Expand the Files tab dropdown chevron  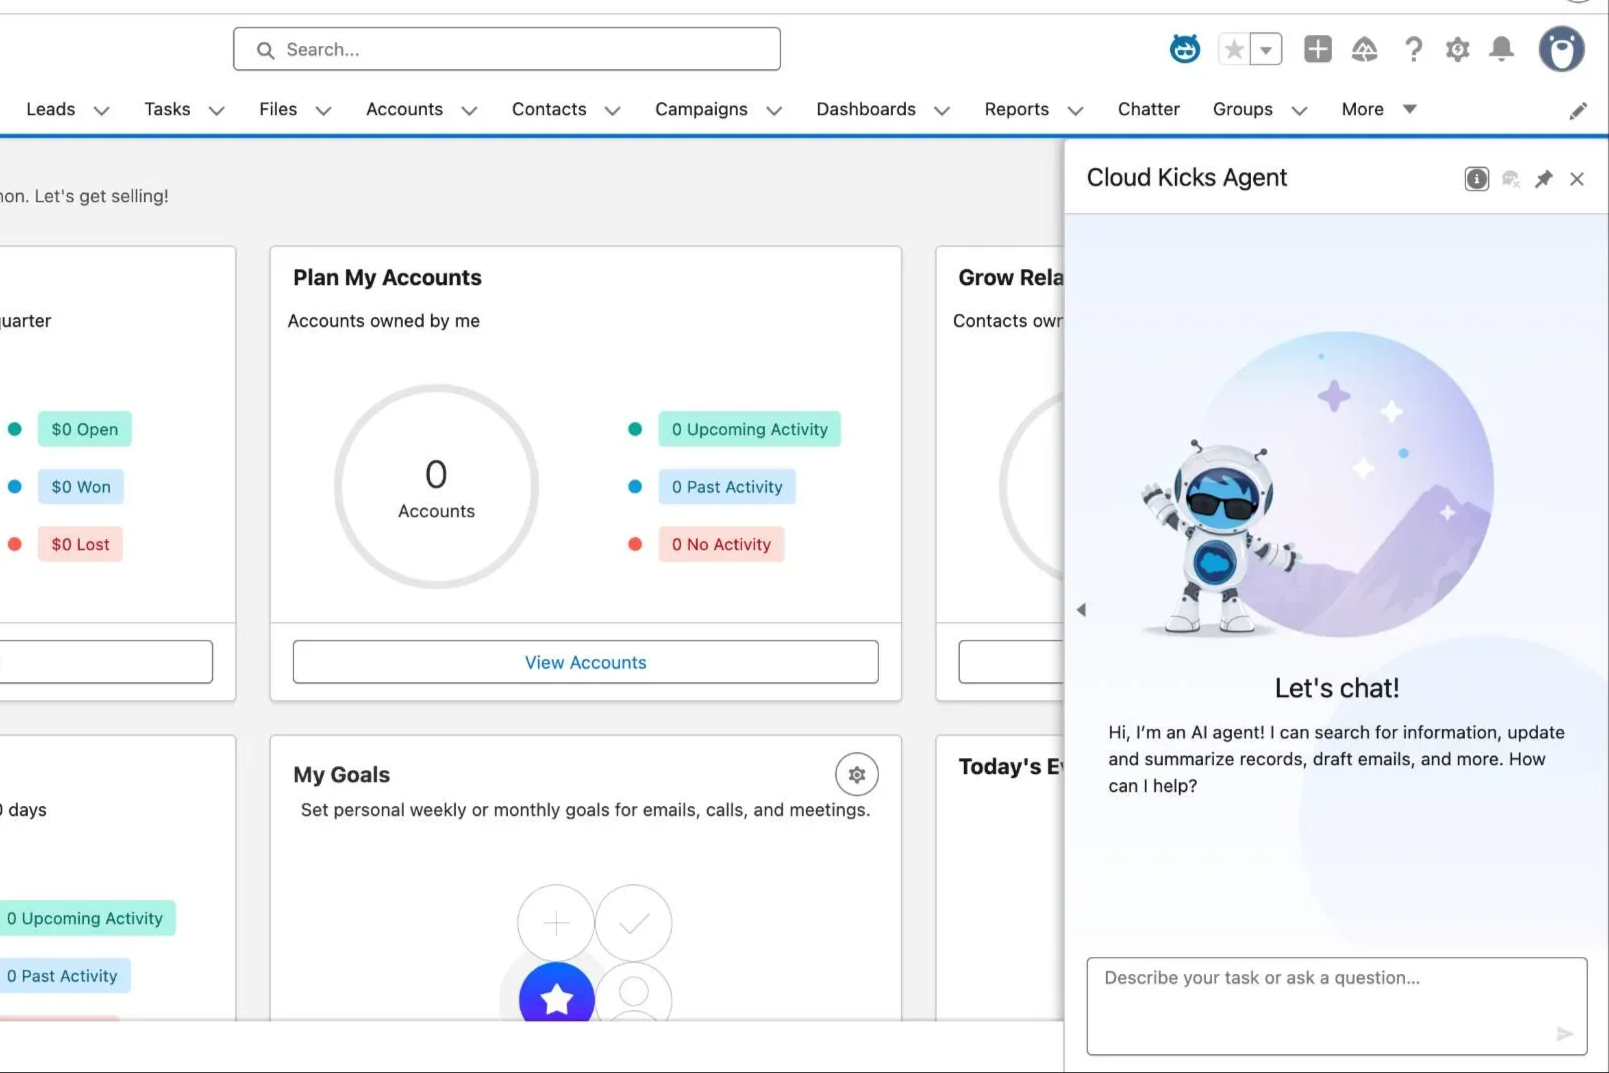[323, 110]
